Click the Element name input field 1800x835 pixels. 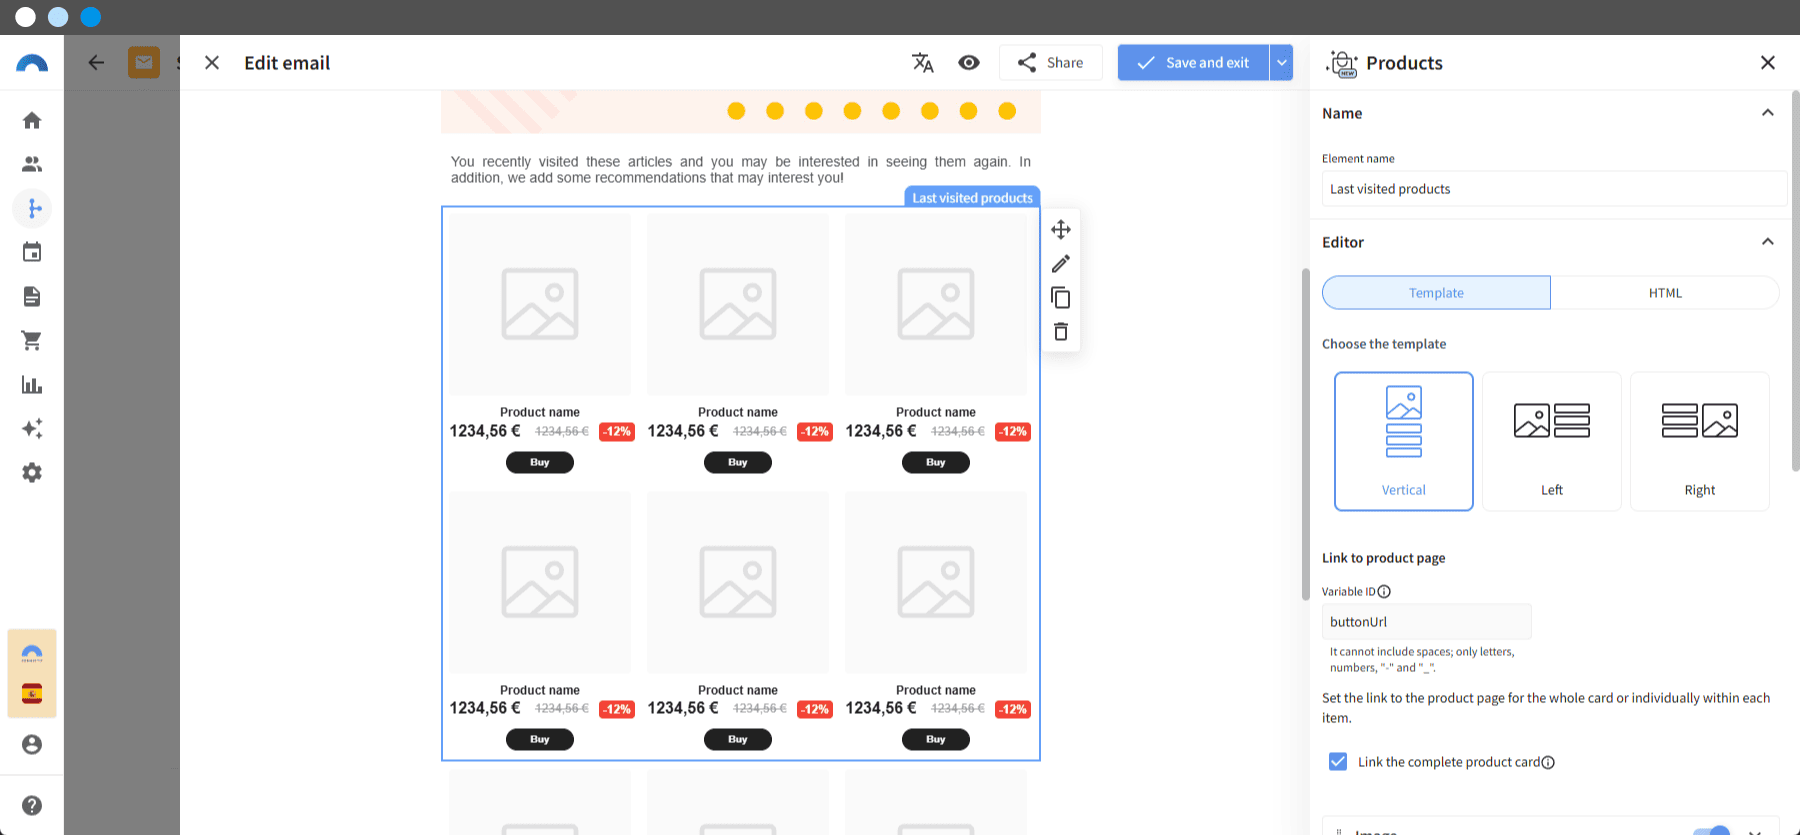tap(1554, 189)
